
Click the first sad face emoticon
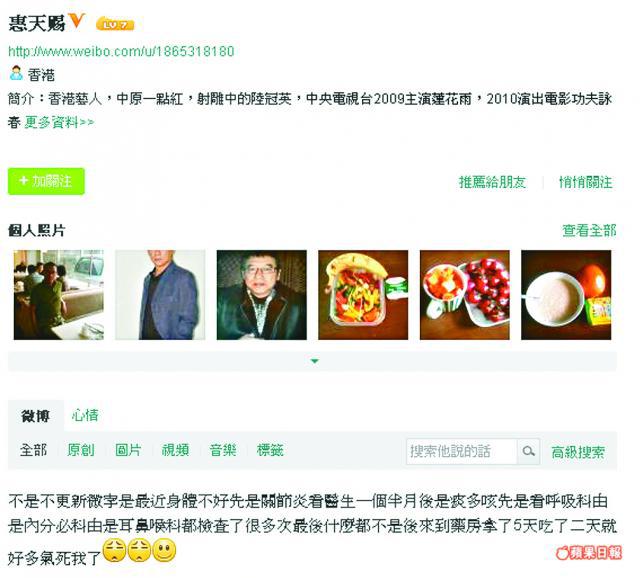114,551
